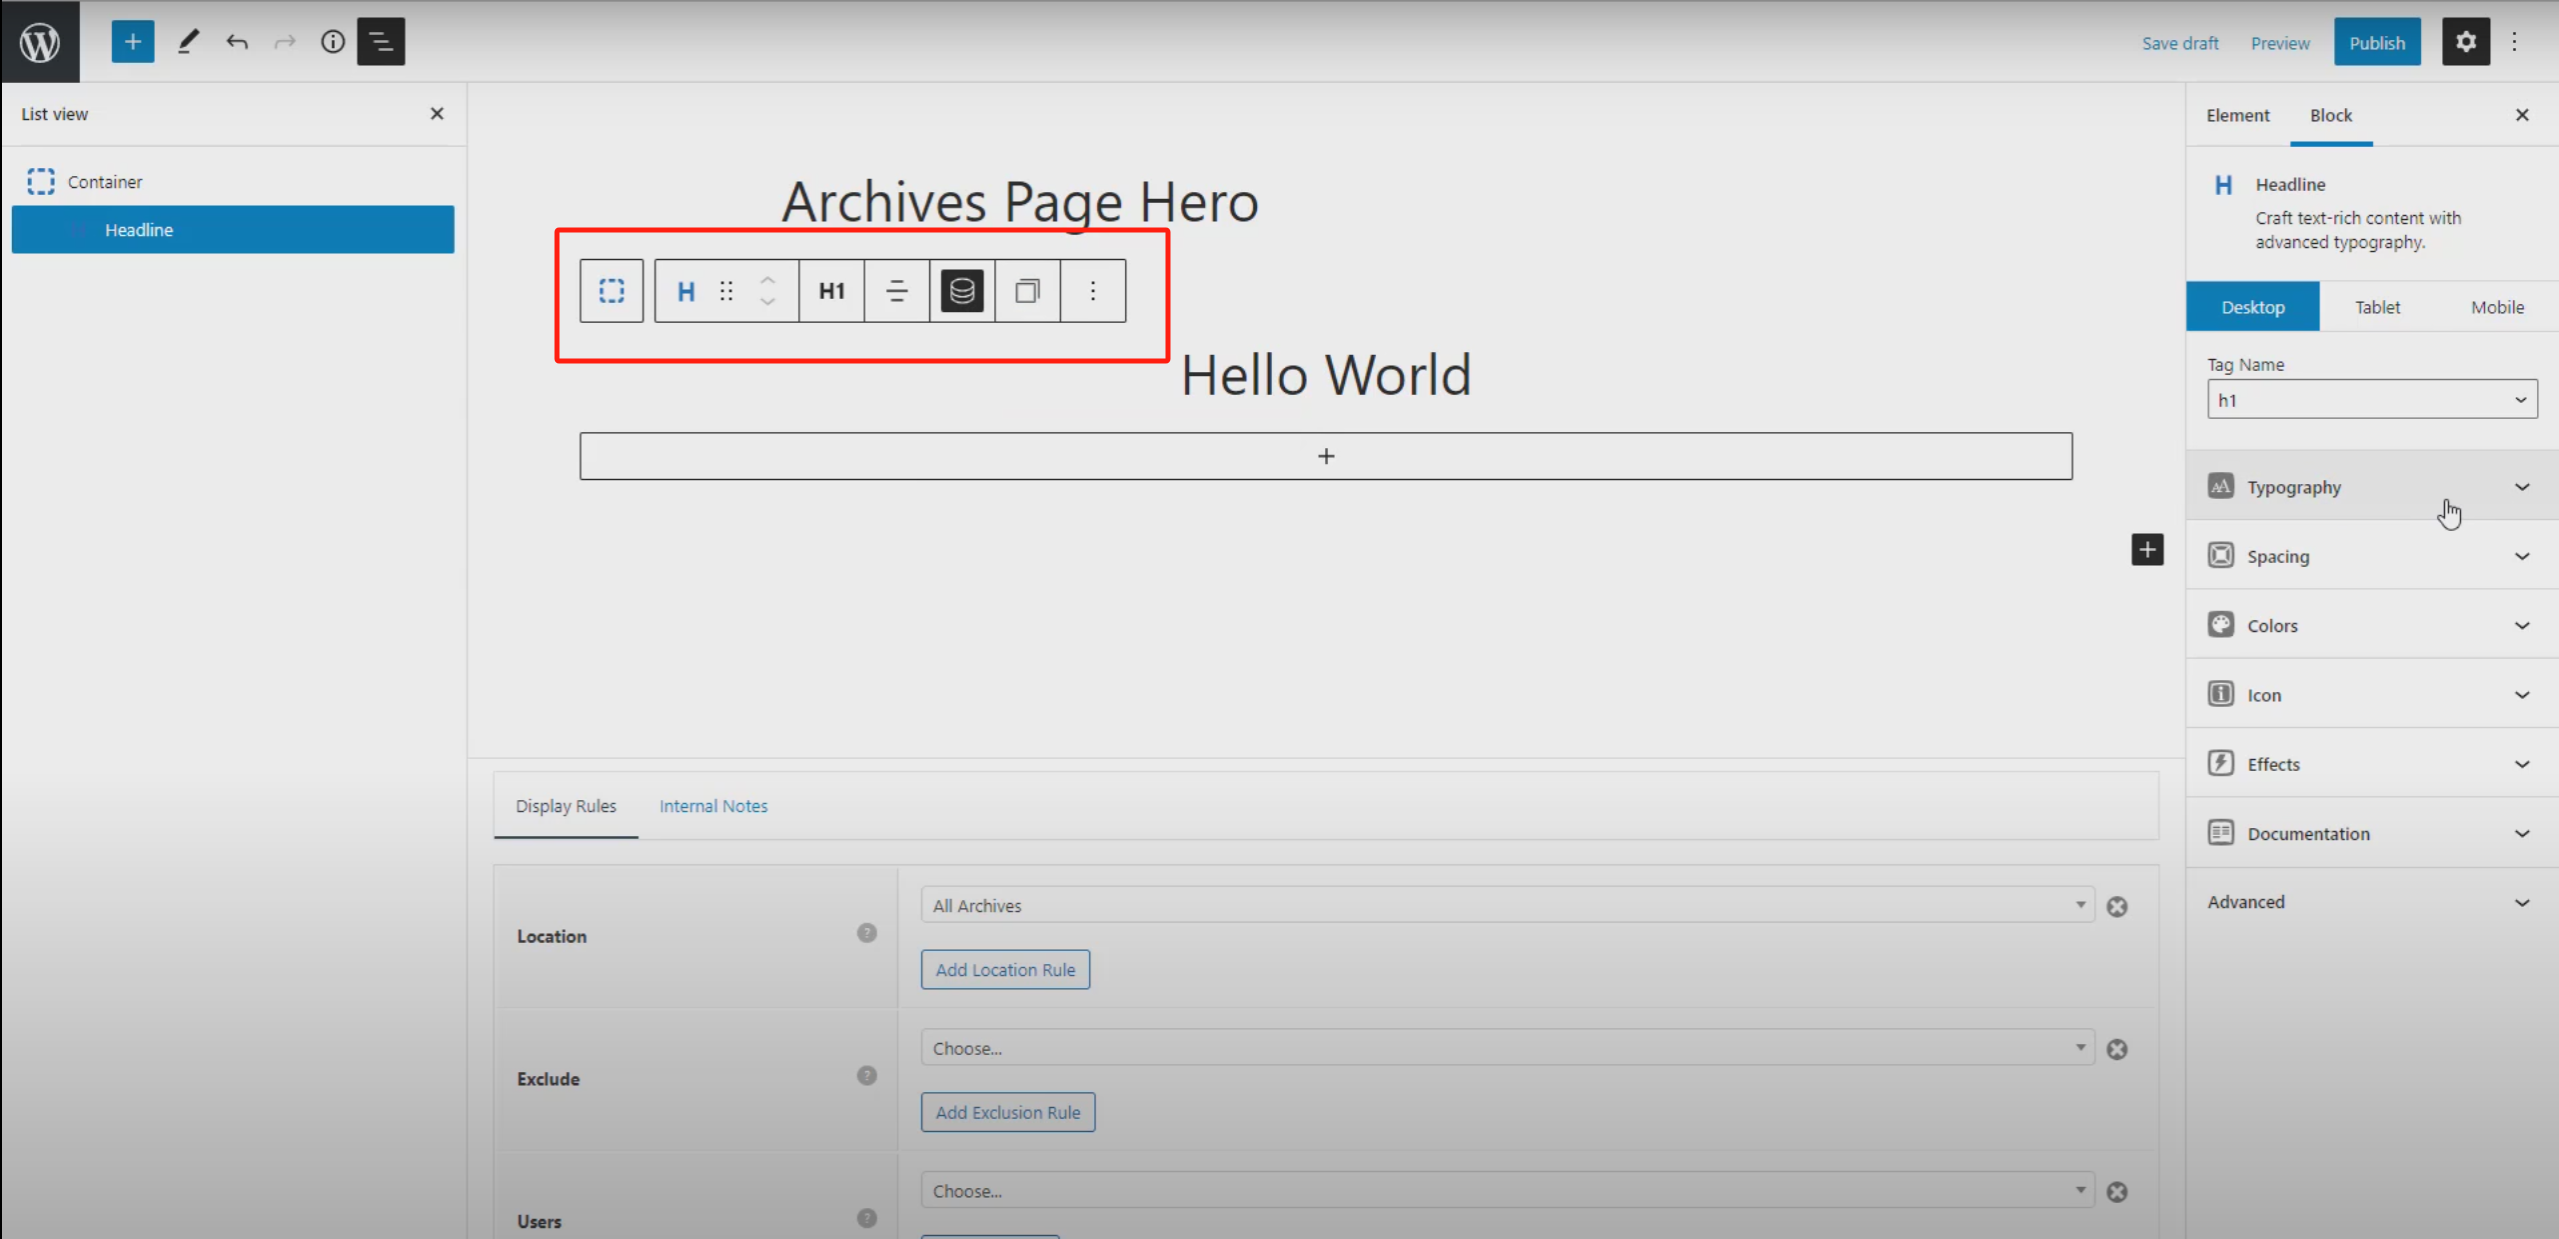Open block options three-dot menu
Image resolution: width=2559 pixels, height=1239 pixels.
pos(1093,291)
